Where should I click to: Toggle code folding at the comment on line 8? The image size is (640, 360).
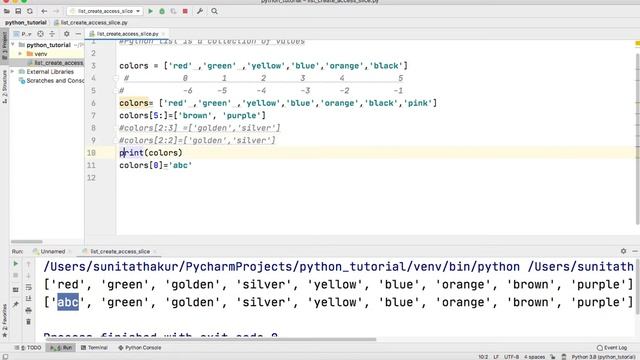116,128
